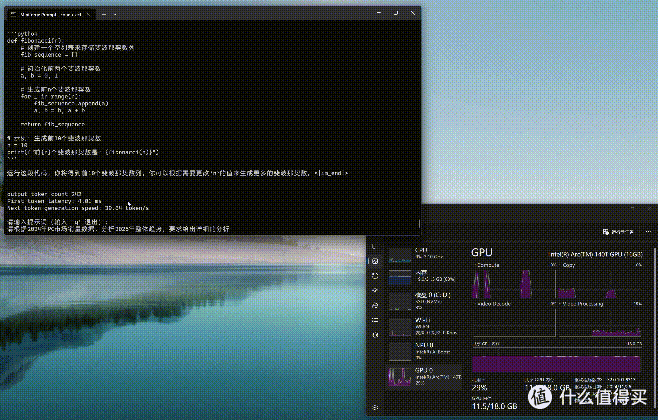Open the more options ellipsis in Task Manager
The image size is (658, 420).
click(648, 232)
